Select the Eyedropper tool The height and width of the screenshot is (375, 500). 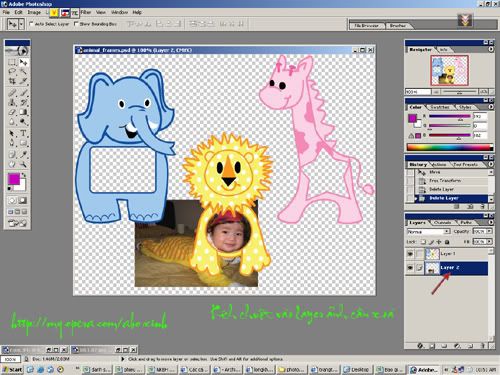click(23, 154)
